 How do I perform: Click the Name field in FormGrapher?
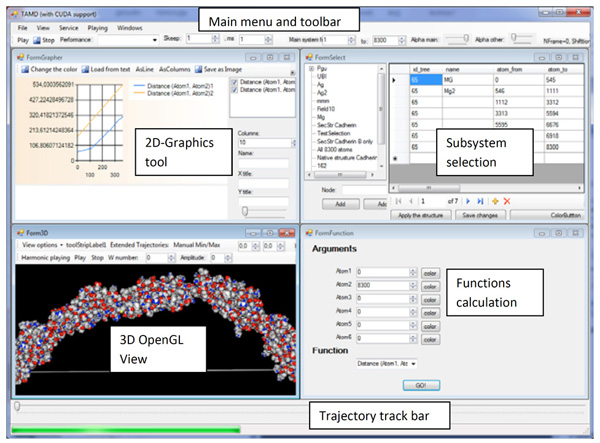[x=263, y=163]
